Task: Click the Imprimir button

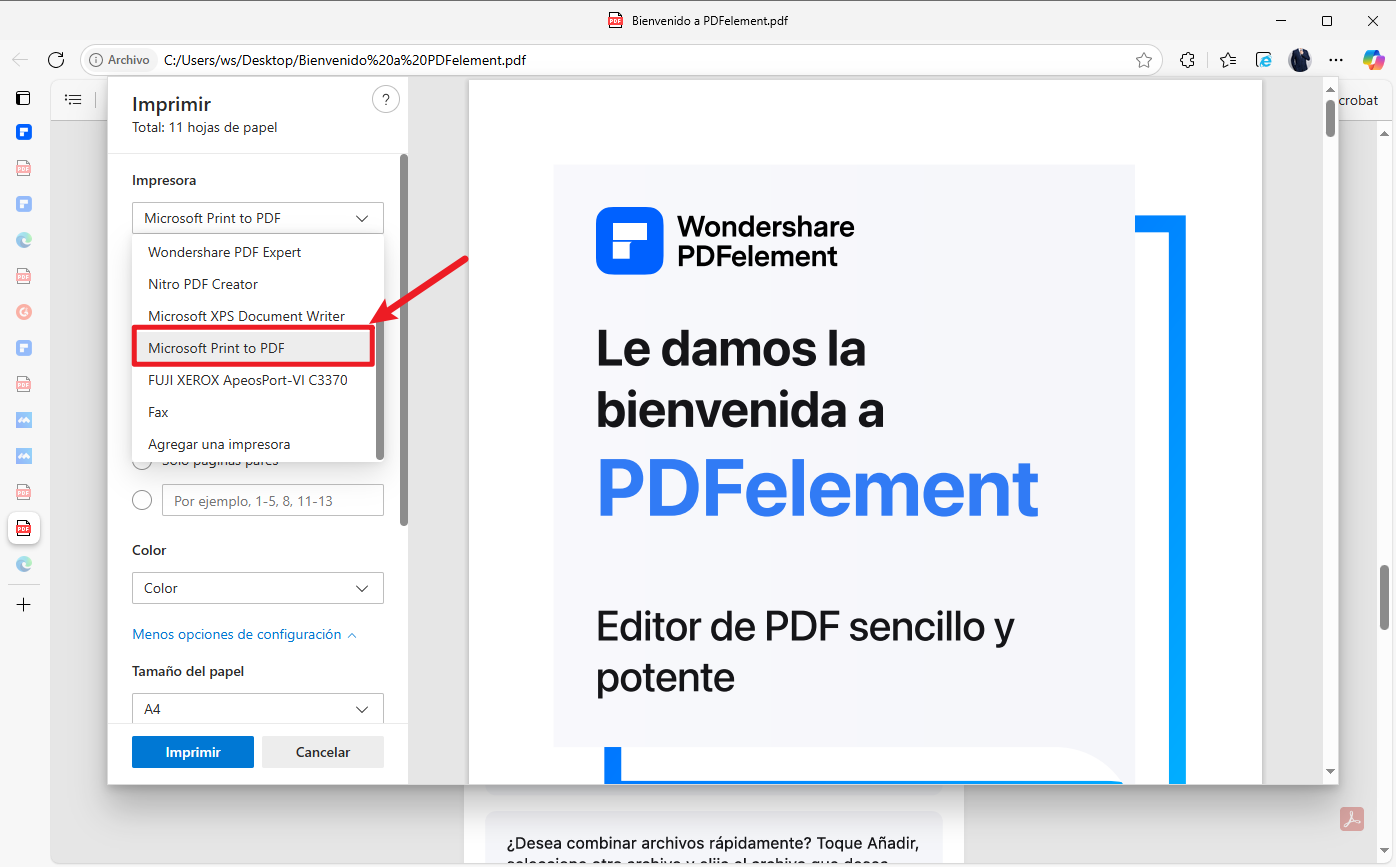Action: [192, 751]
